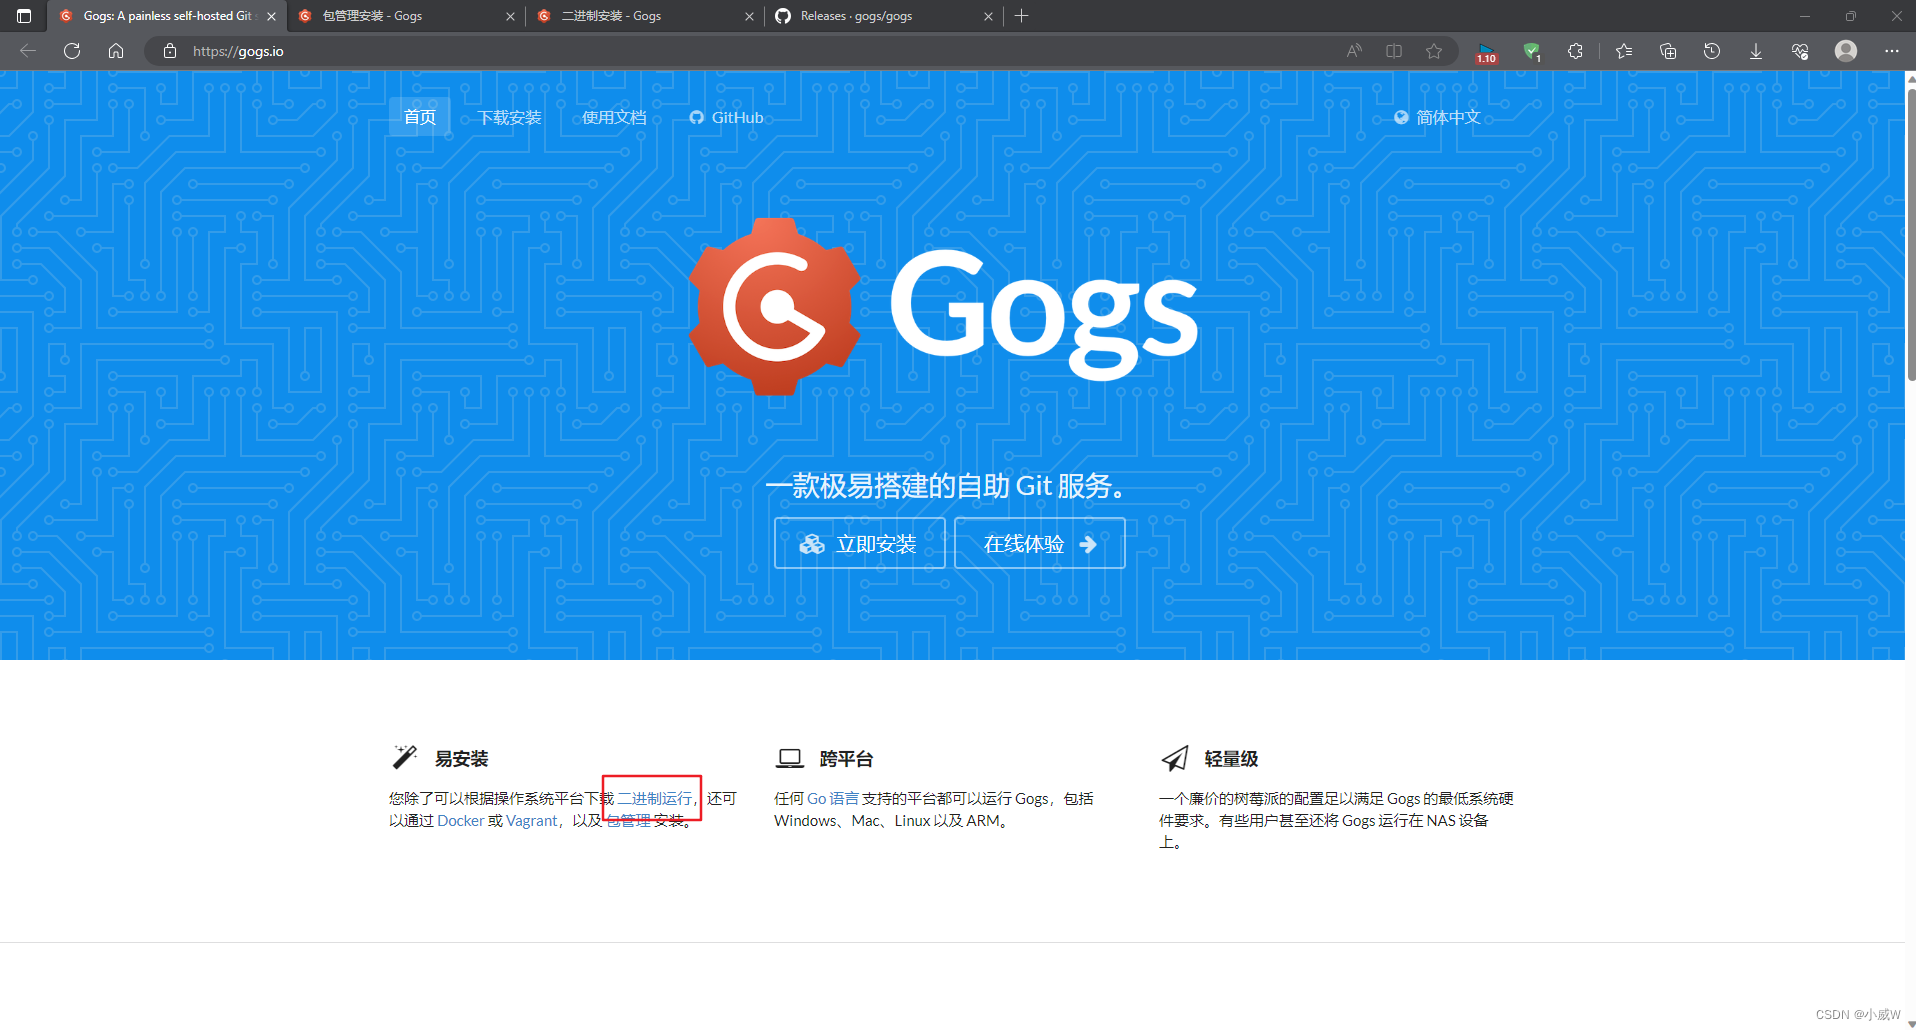Reload the gogs.io page

click(x=72, y=51)
